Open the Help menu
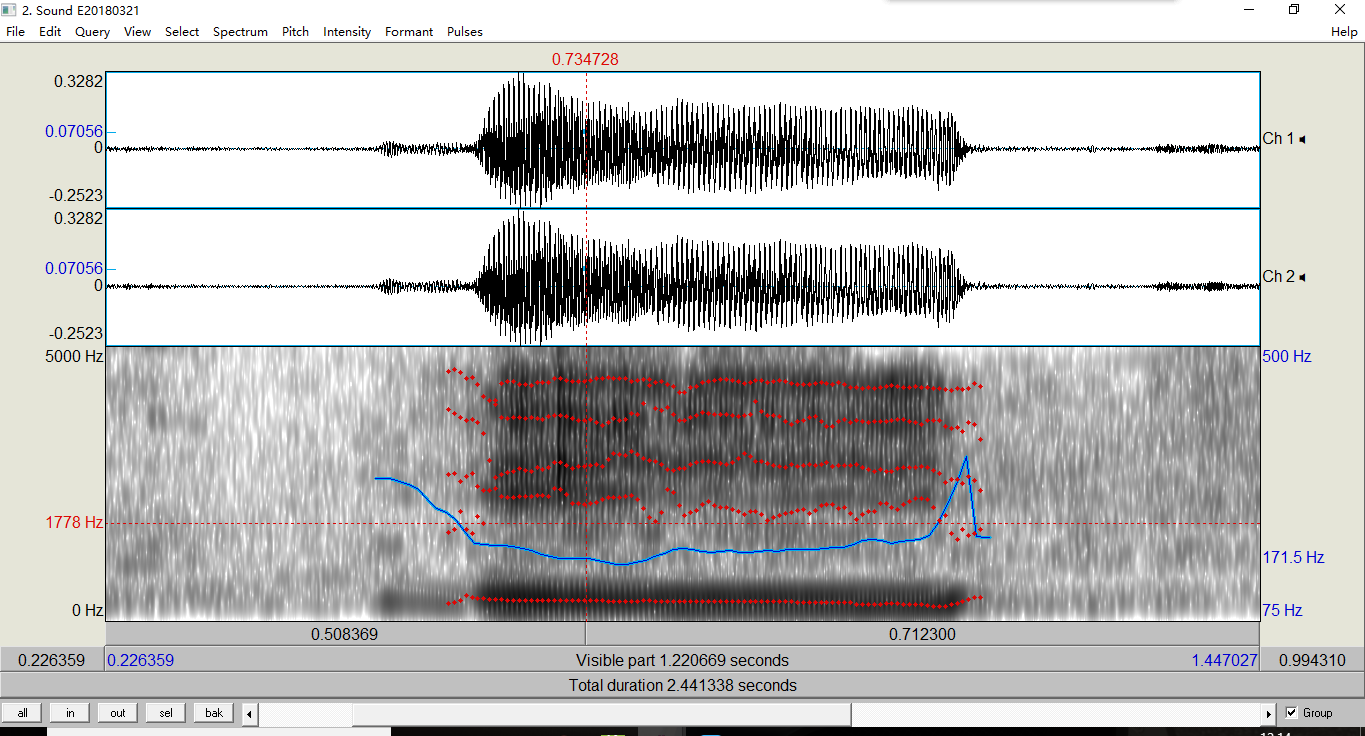This screenshot has height=736, width=1365. (1344, 32)
